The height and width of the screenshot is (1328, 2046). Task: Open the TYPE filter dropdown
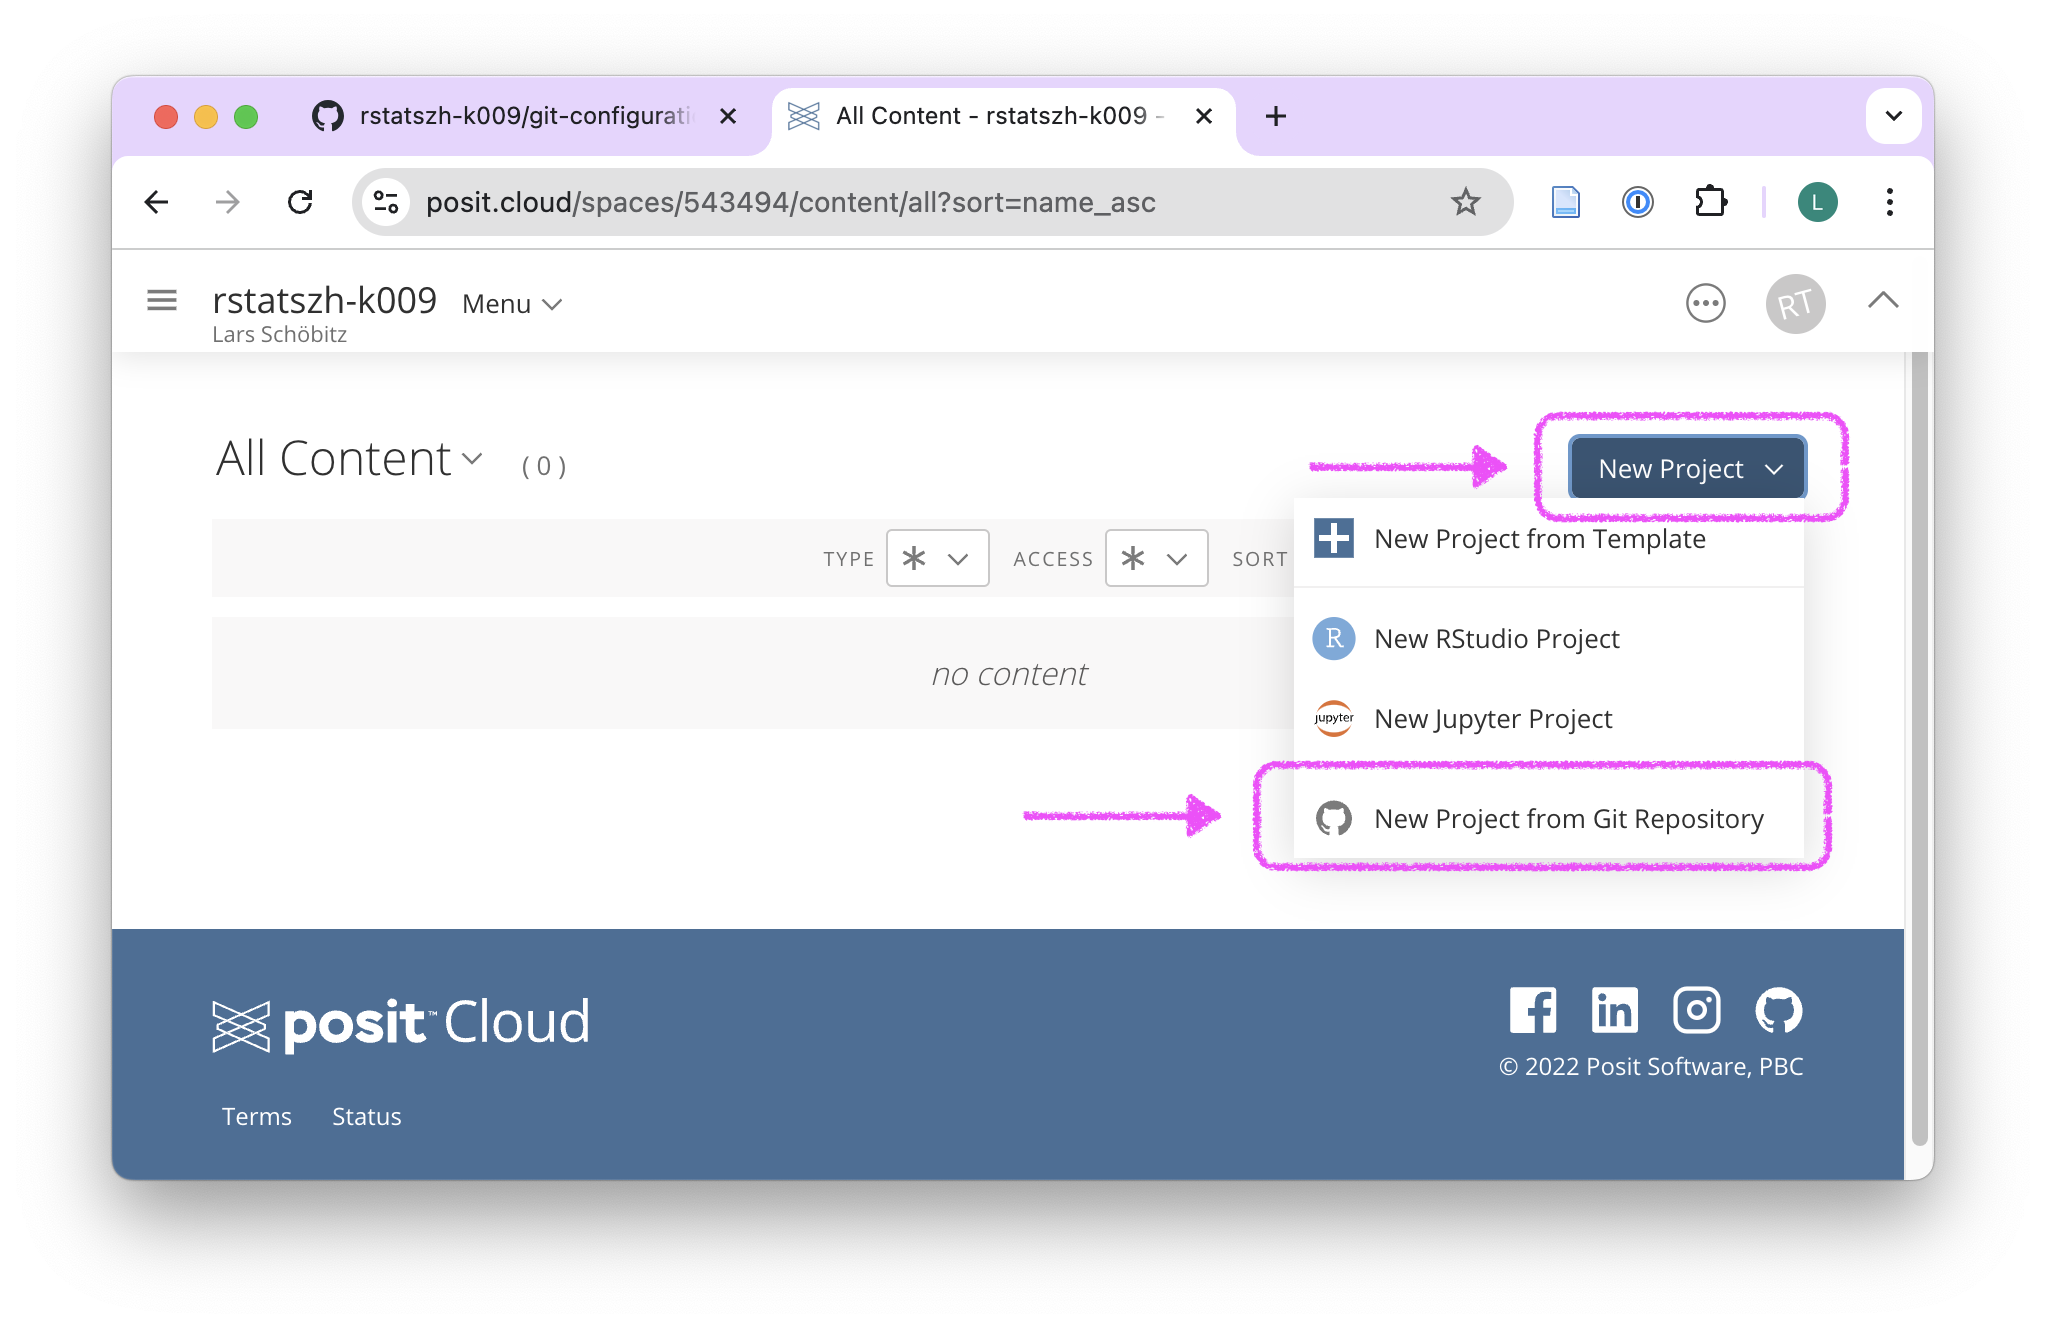coord(937,558)
